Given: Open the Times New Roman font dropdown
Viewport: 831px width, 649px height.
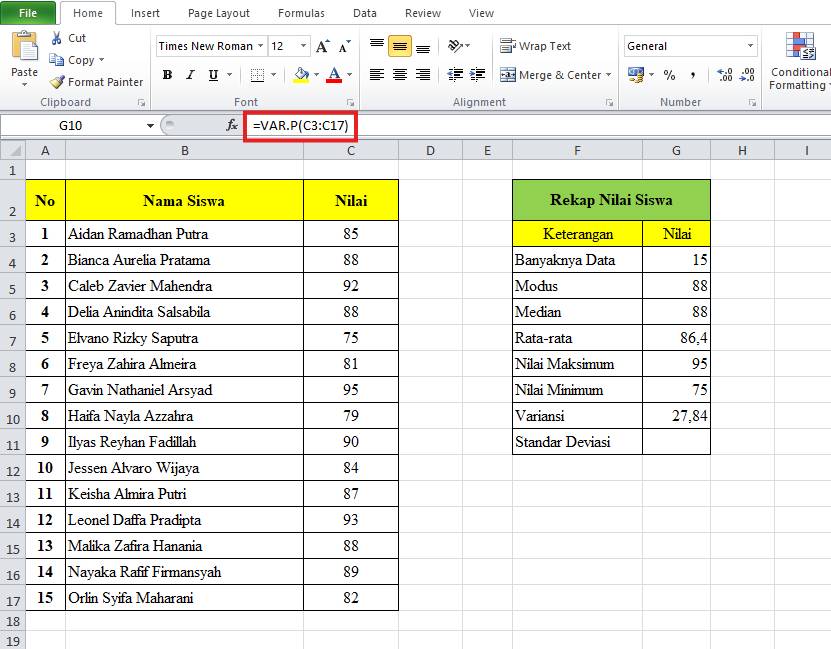Looking at the screenshot, I should [260, 46].
